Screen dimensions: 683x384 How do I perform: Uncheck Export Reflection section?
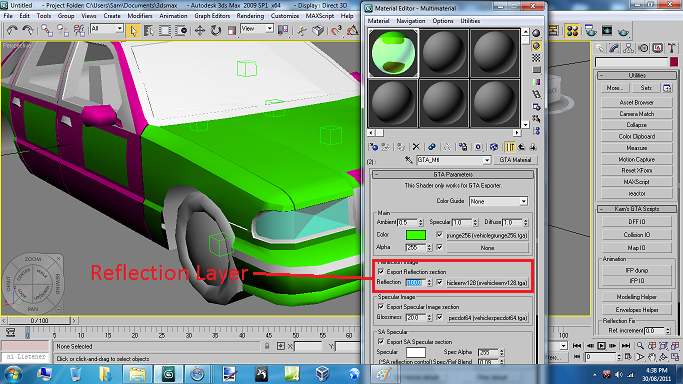click(381, 271)
